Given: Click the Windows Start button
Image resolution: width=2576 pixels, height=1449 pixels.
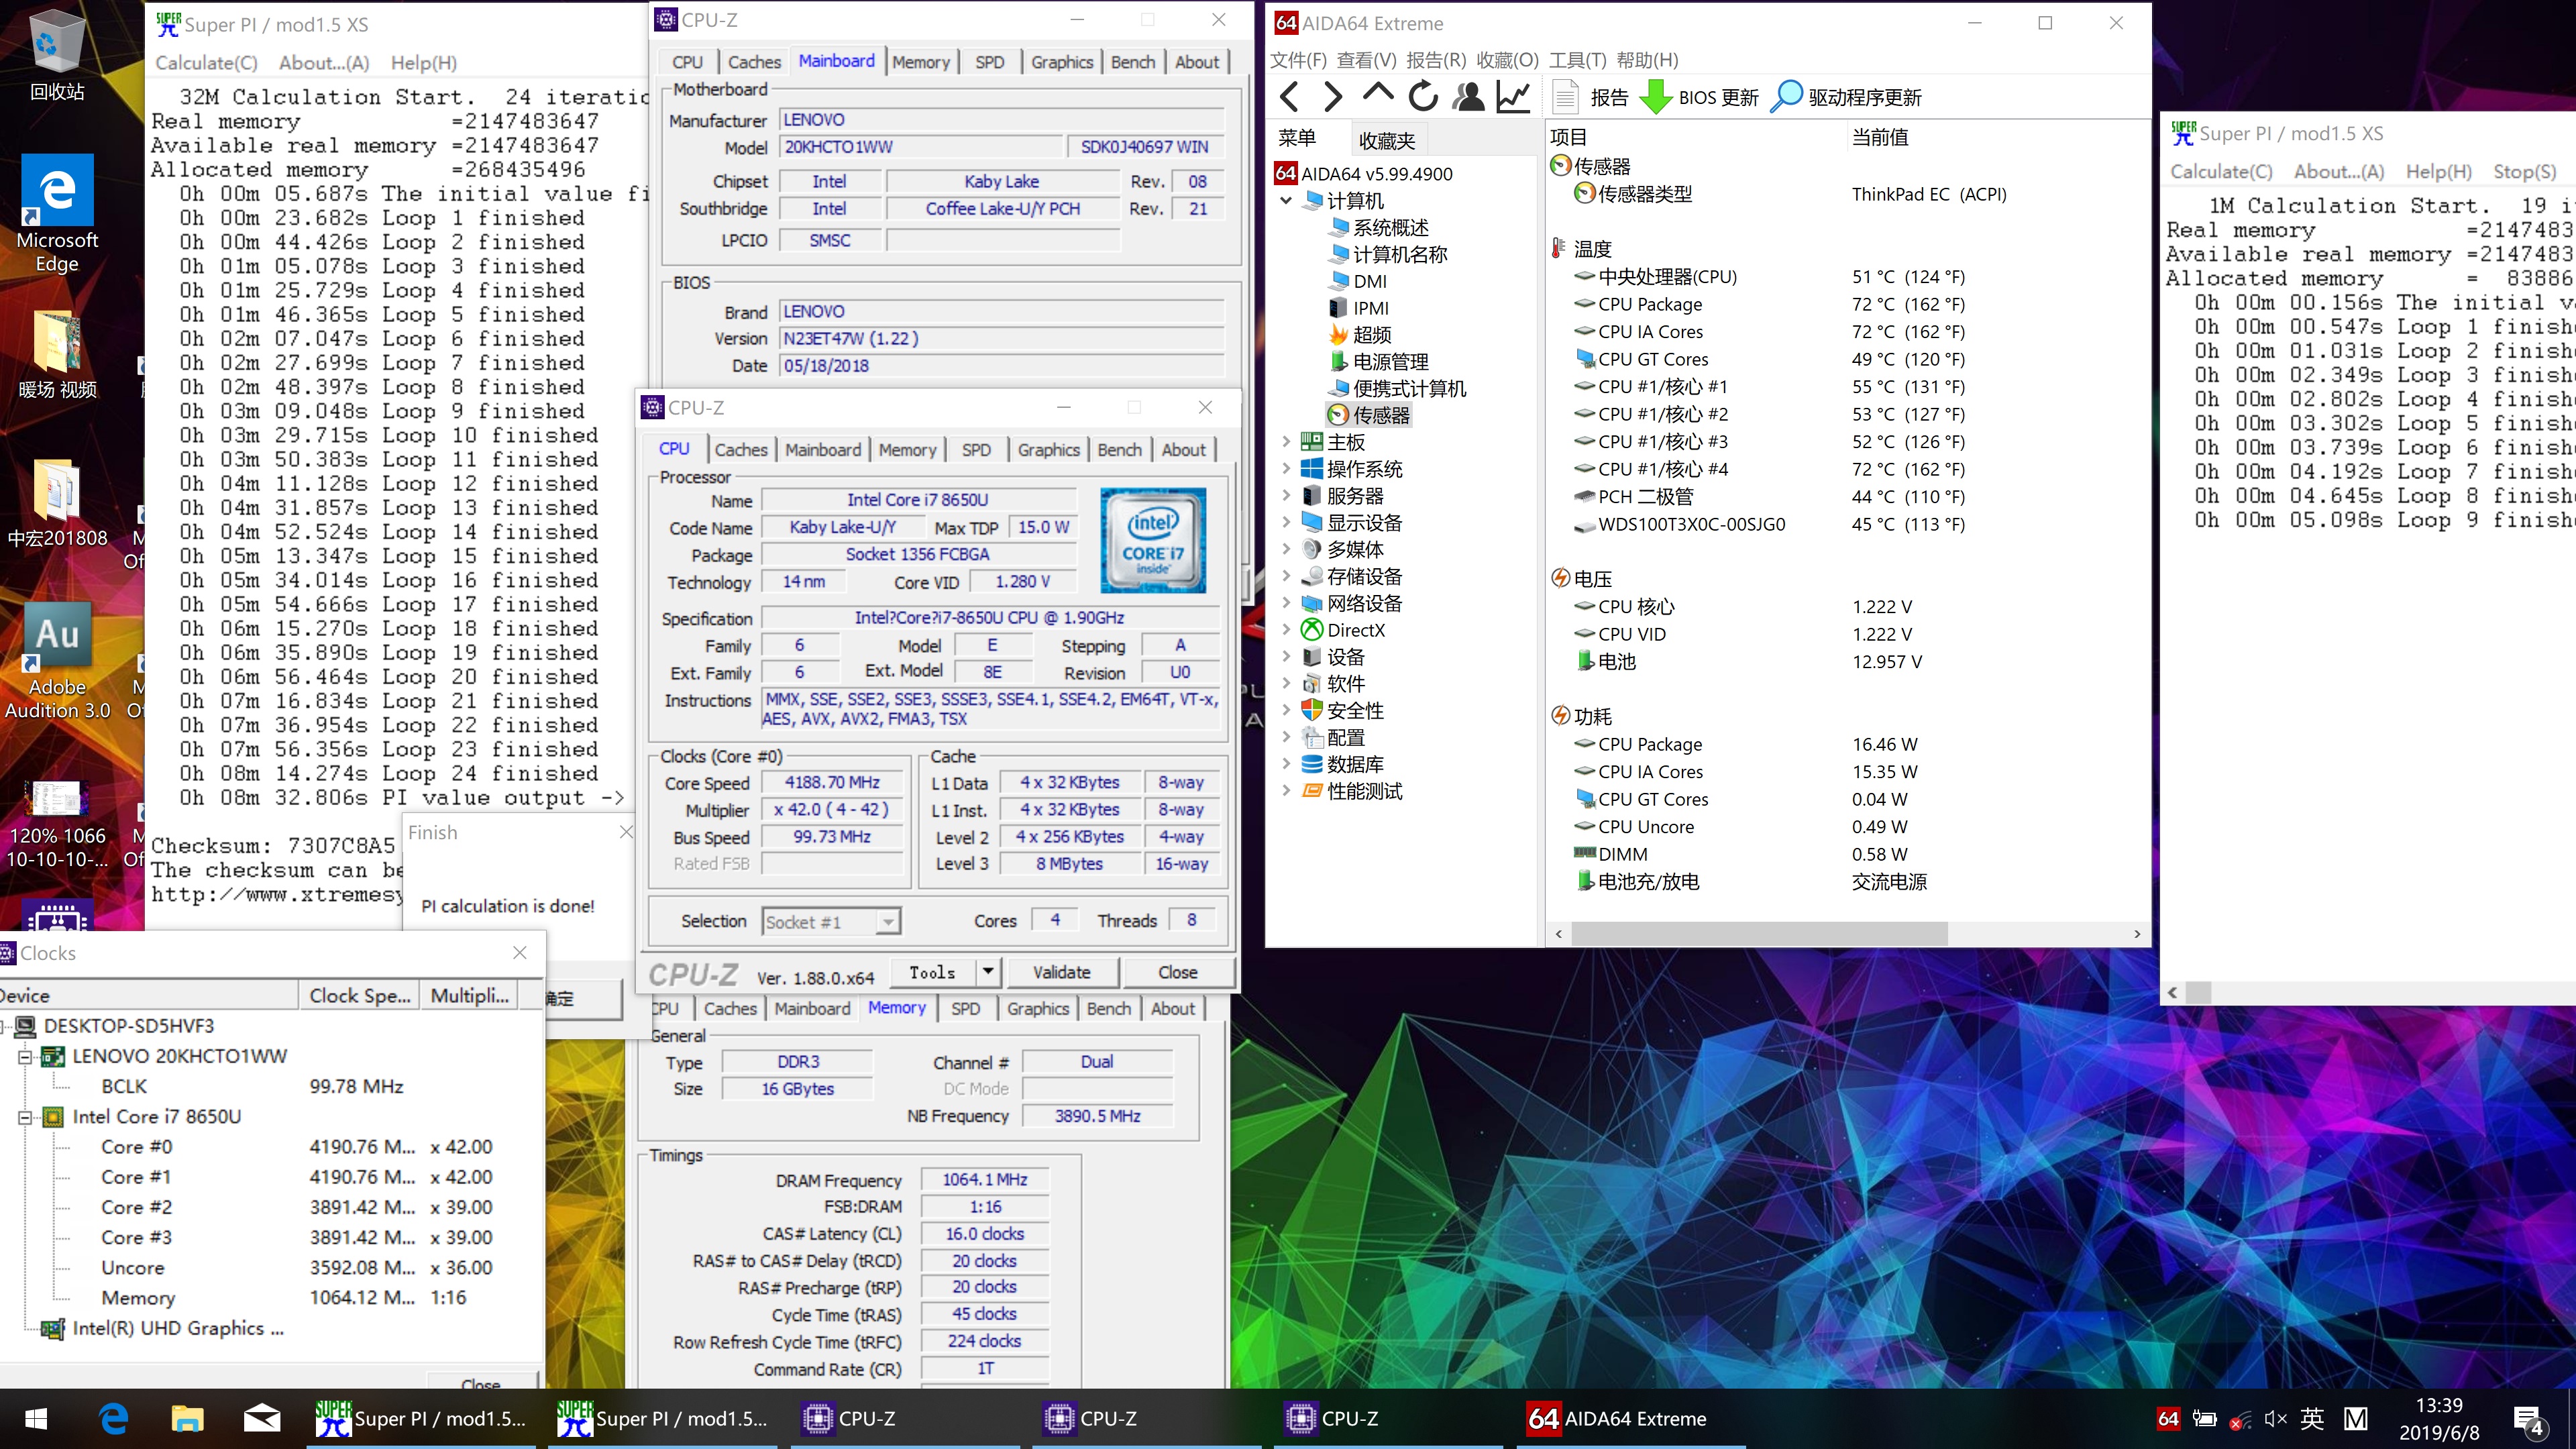Looking at the screenshot, I should (x=36, y=1419).
